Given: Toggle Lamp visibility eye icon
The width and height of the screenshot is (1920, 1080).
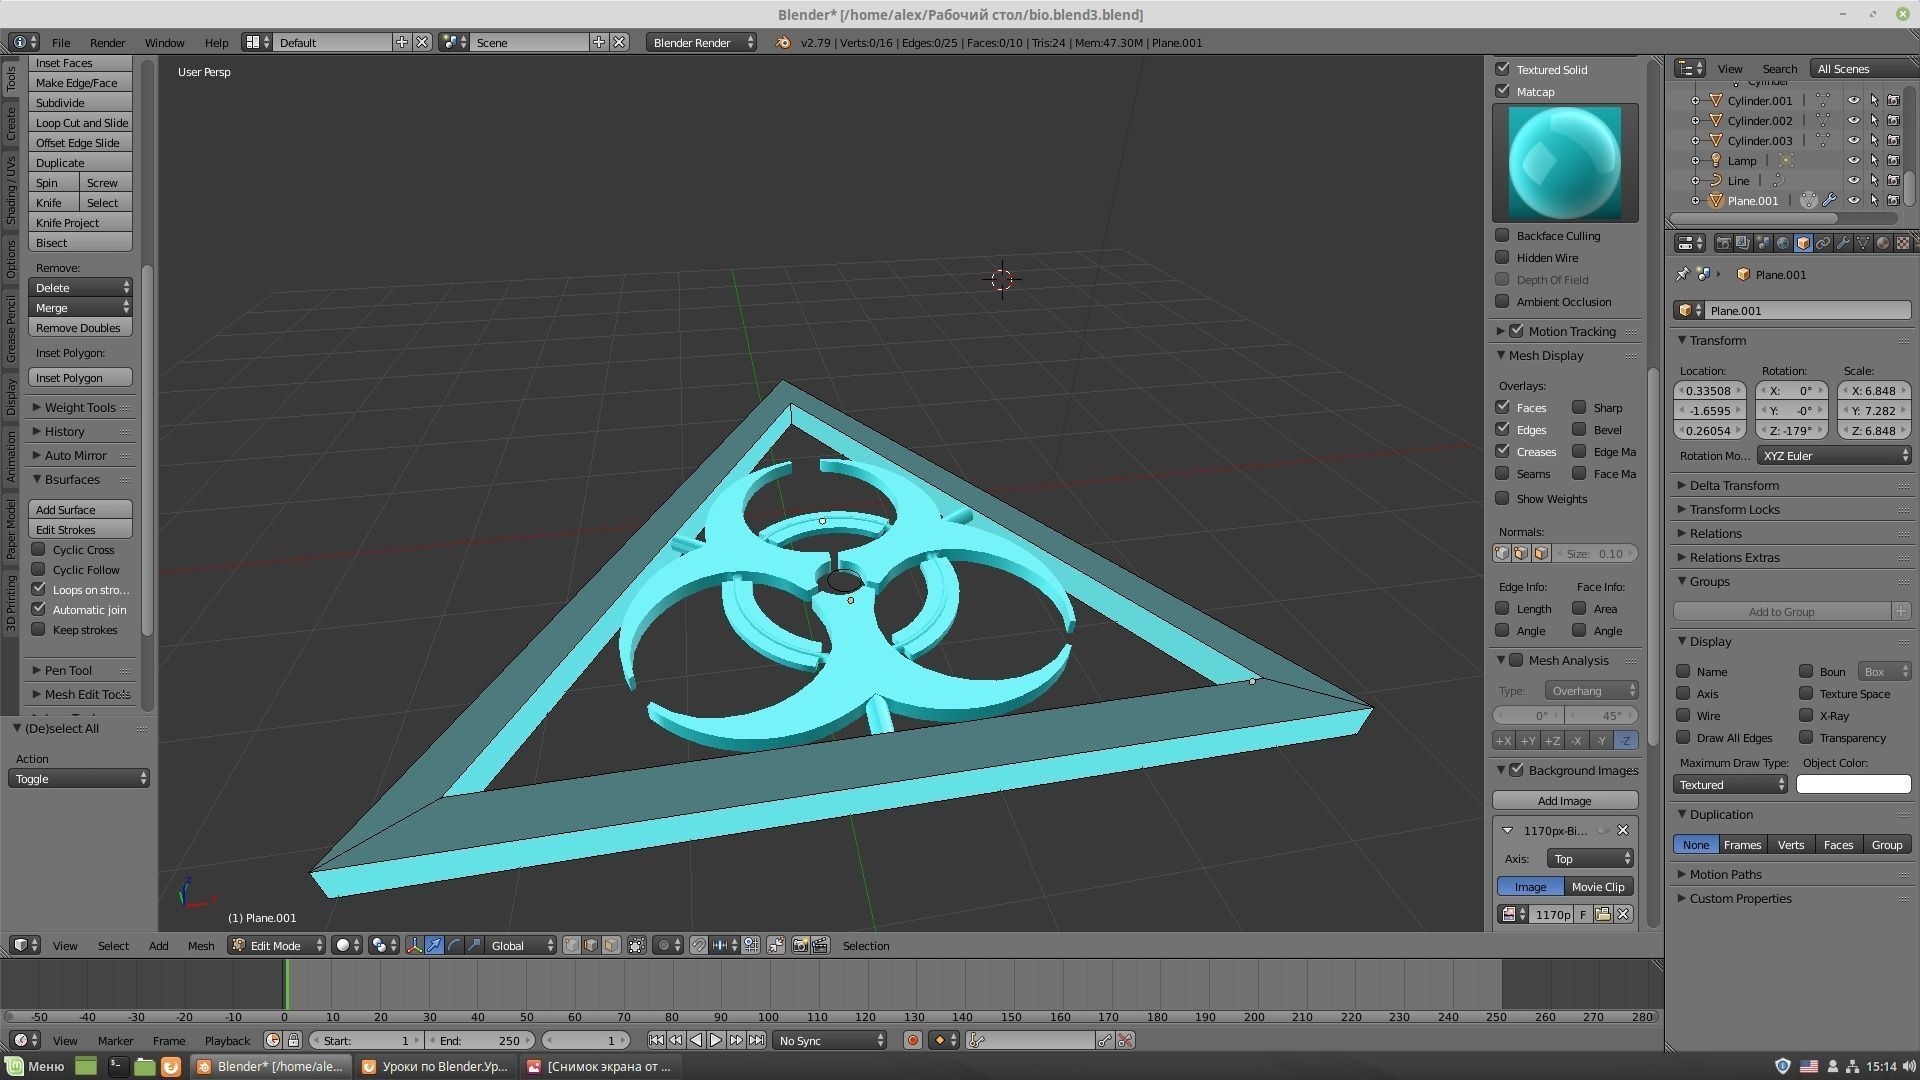Looking at the screenshot, I should 1853,160.
